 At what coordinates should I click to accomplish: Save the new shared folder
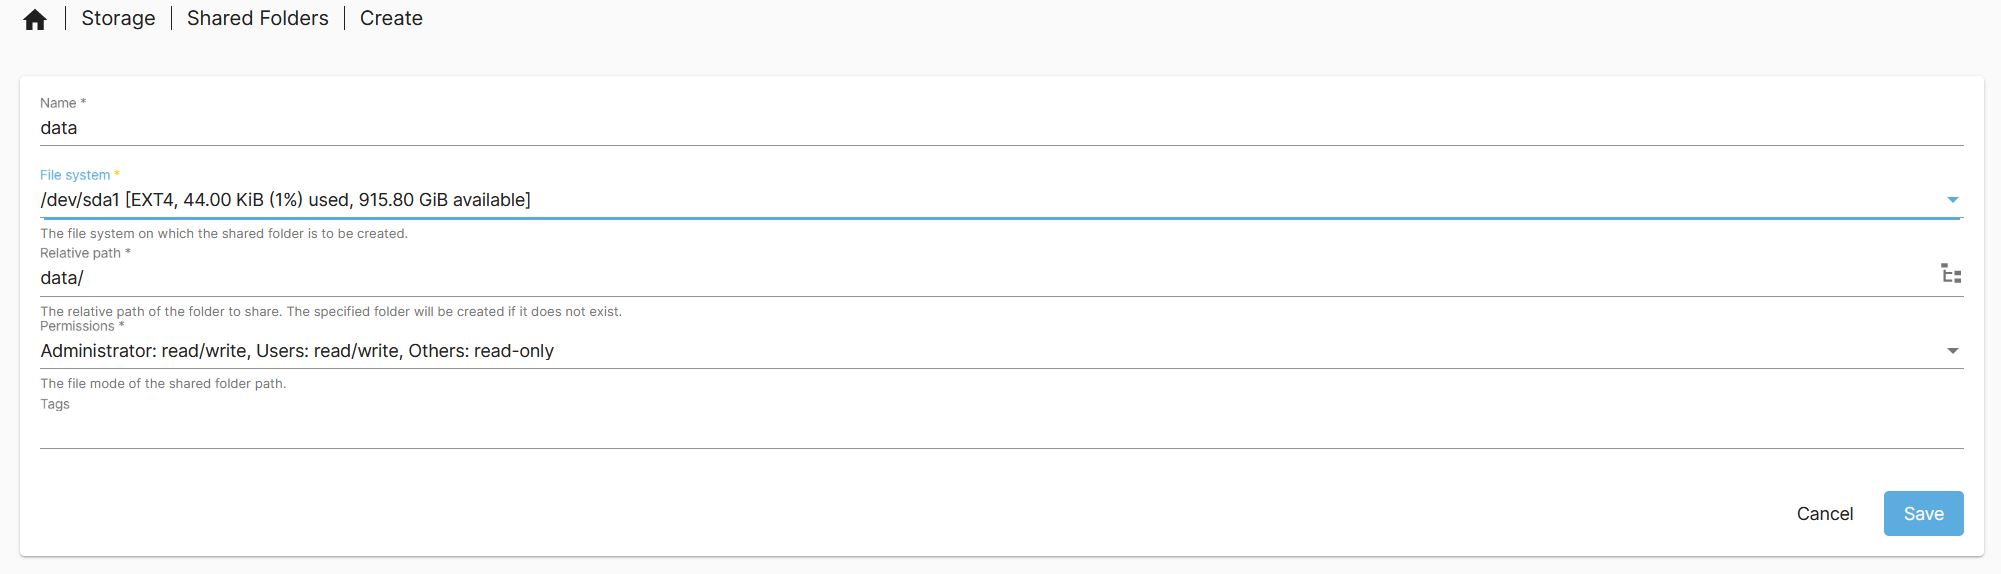pos(1924,514)
